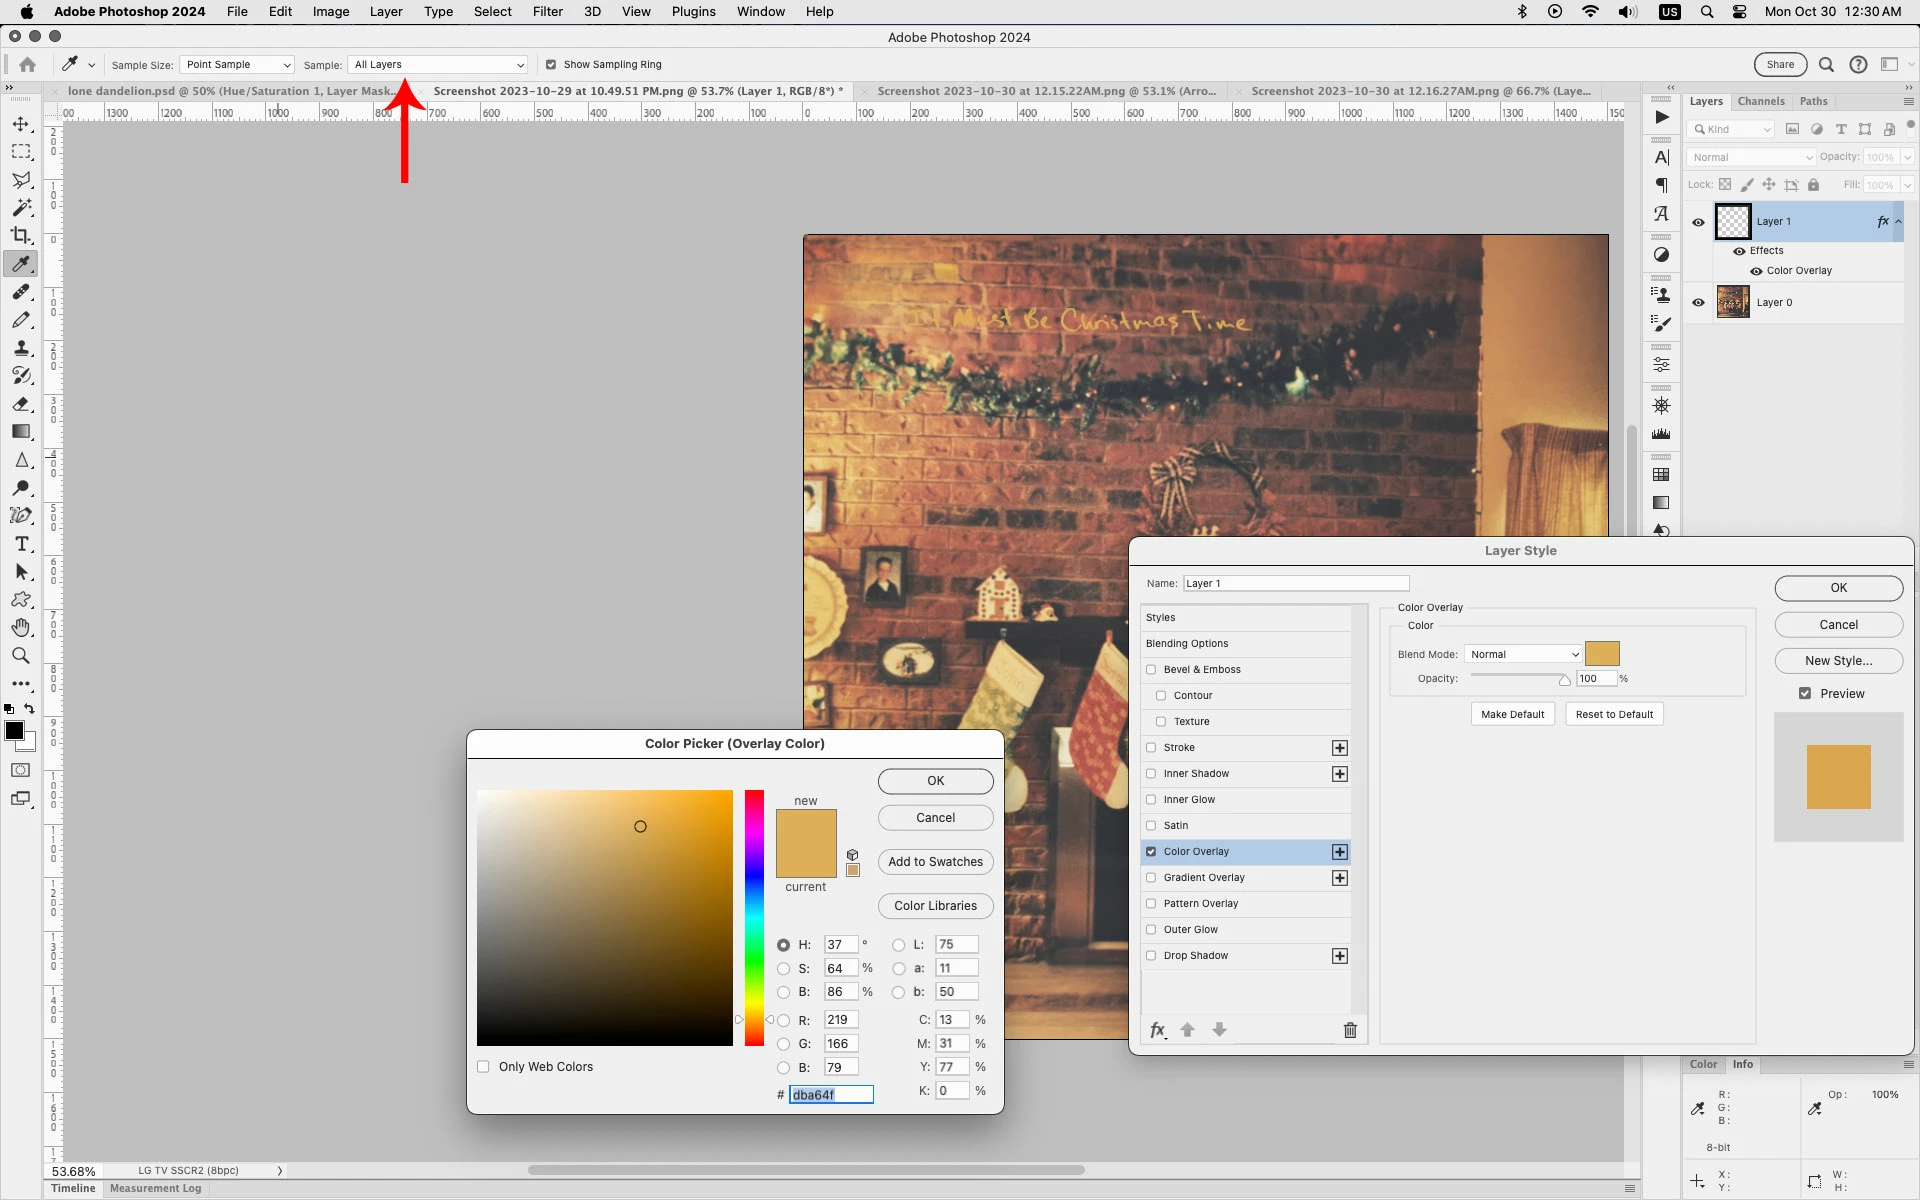
Task: Open the Filter menu
Action: tap(547, 12)
